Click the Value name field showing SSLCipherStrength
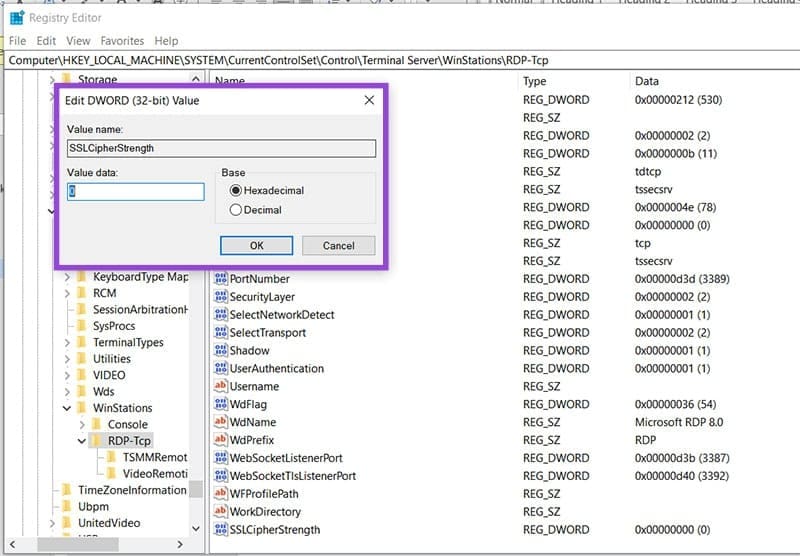This screenshot has width=800, height=556. pyautogui.click(x=221, y=148)
